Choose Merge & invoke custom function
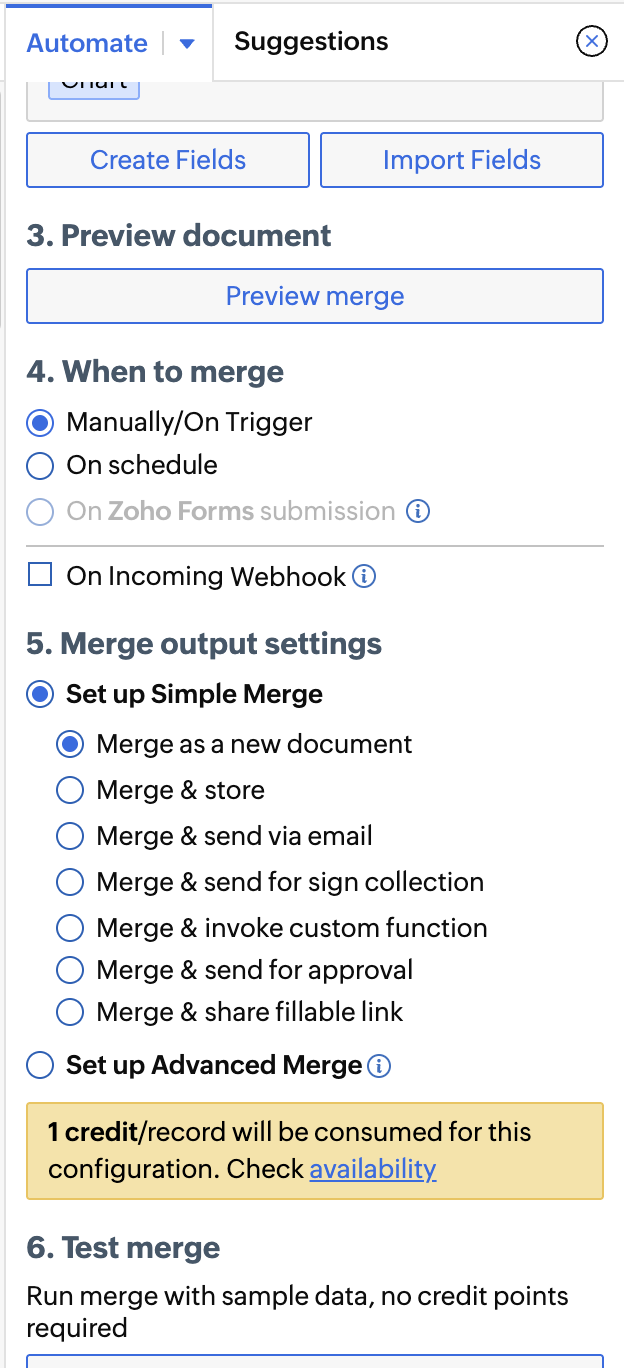624x1368 pixels. pyautogui.click(x=70, y=929)
